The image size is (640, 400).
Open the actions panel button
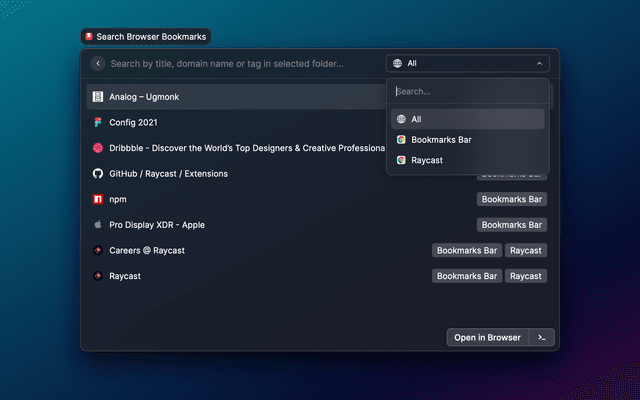[541, 338]
